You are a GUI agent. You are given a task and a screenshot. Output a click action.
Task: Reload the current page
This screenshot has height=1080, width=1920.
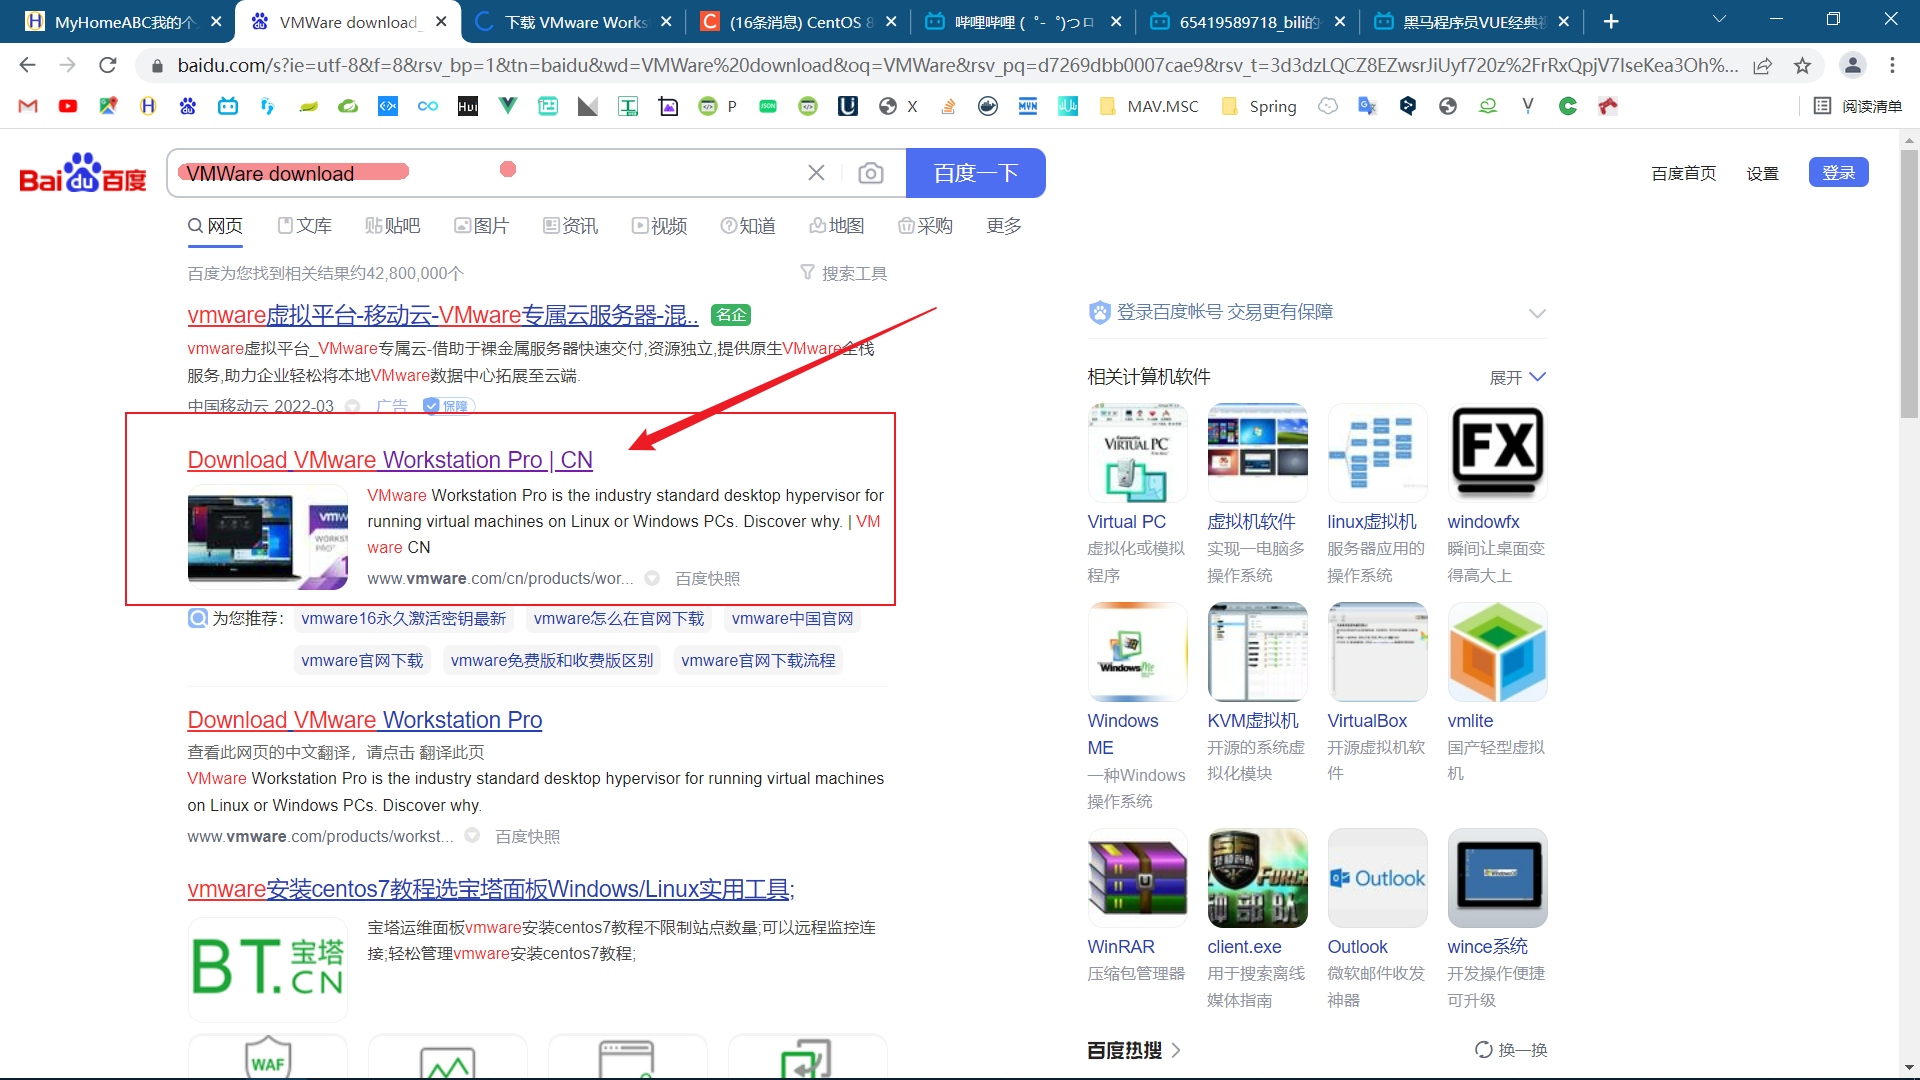point(108,65)
